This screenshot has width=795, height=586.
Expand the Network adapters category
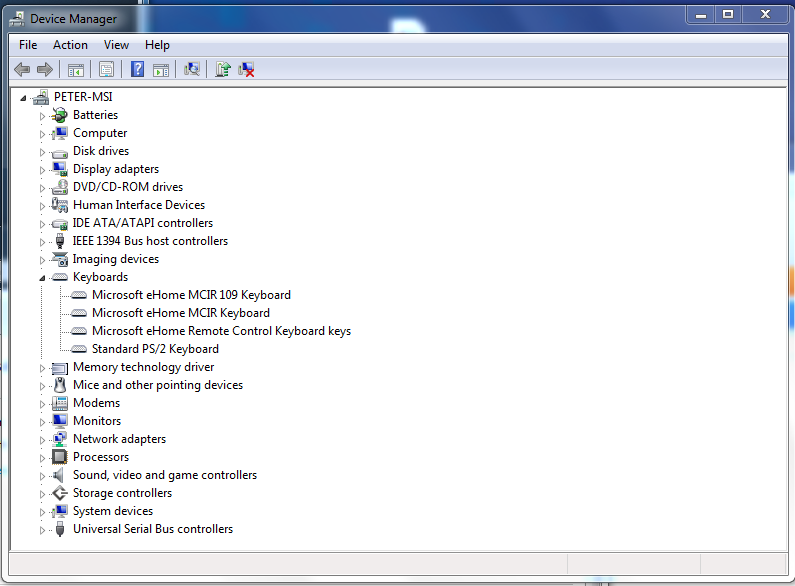point(43,439)
